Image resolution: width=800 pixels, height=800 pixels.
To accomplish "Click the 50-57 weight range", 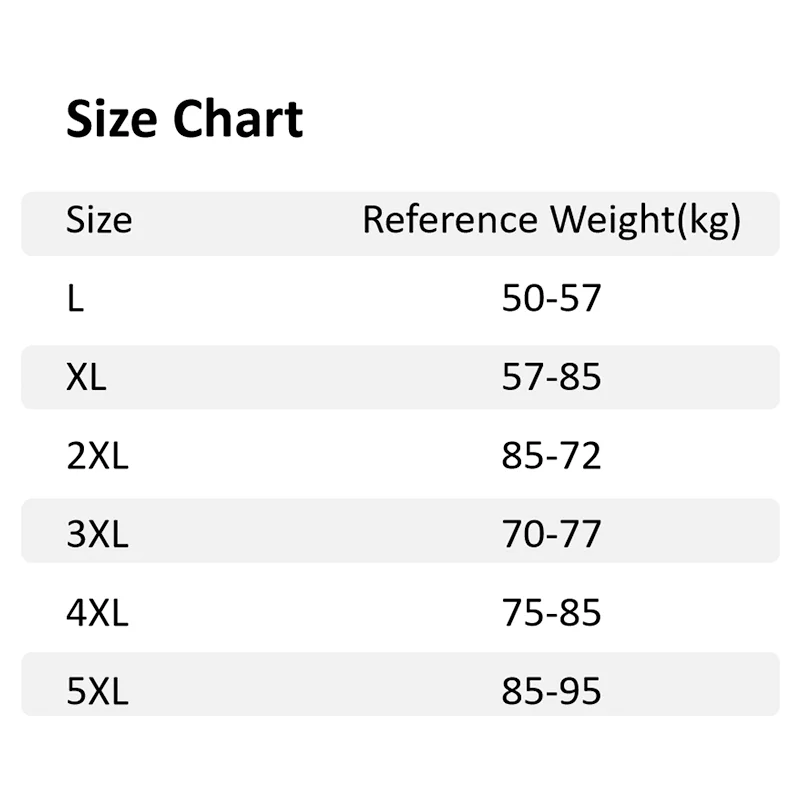I will pyautogui.click(x=551, y=299).
